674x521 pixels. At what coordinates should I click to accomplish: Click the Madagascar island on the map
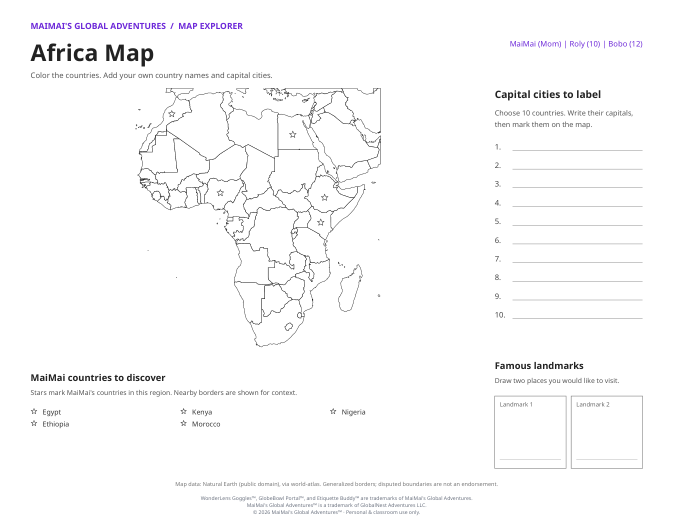pyautogui.click(x=349, y=290)
